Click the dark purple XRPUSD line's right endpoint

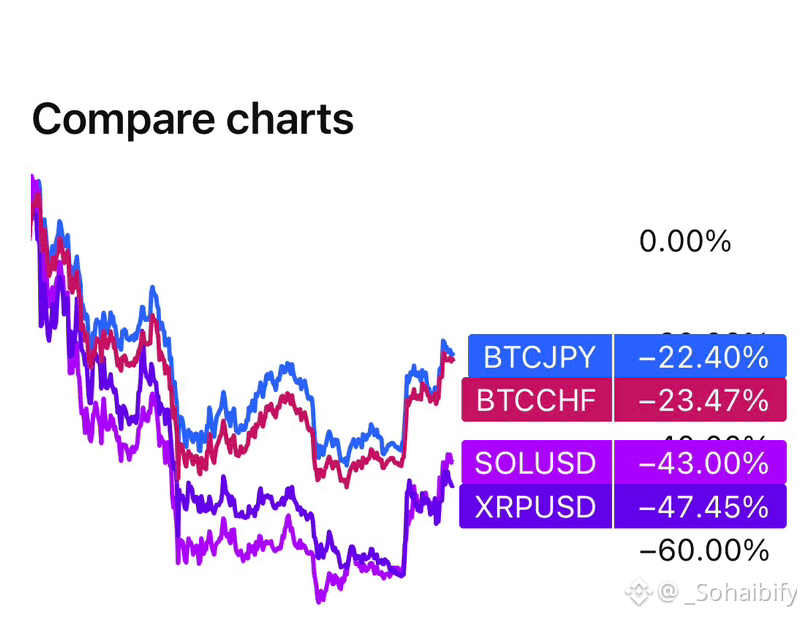[452, 485]
